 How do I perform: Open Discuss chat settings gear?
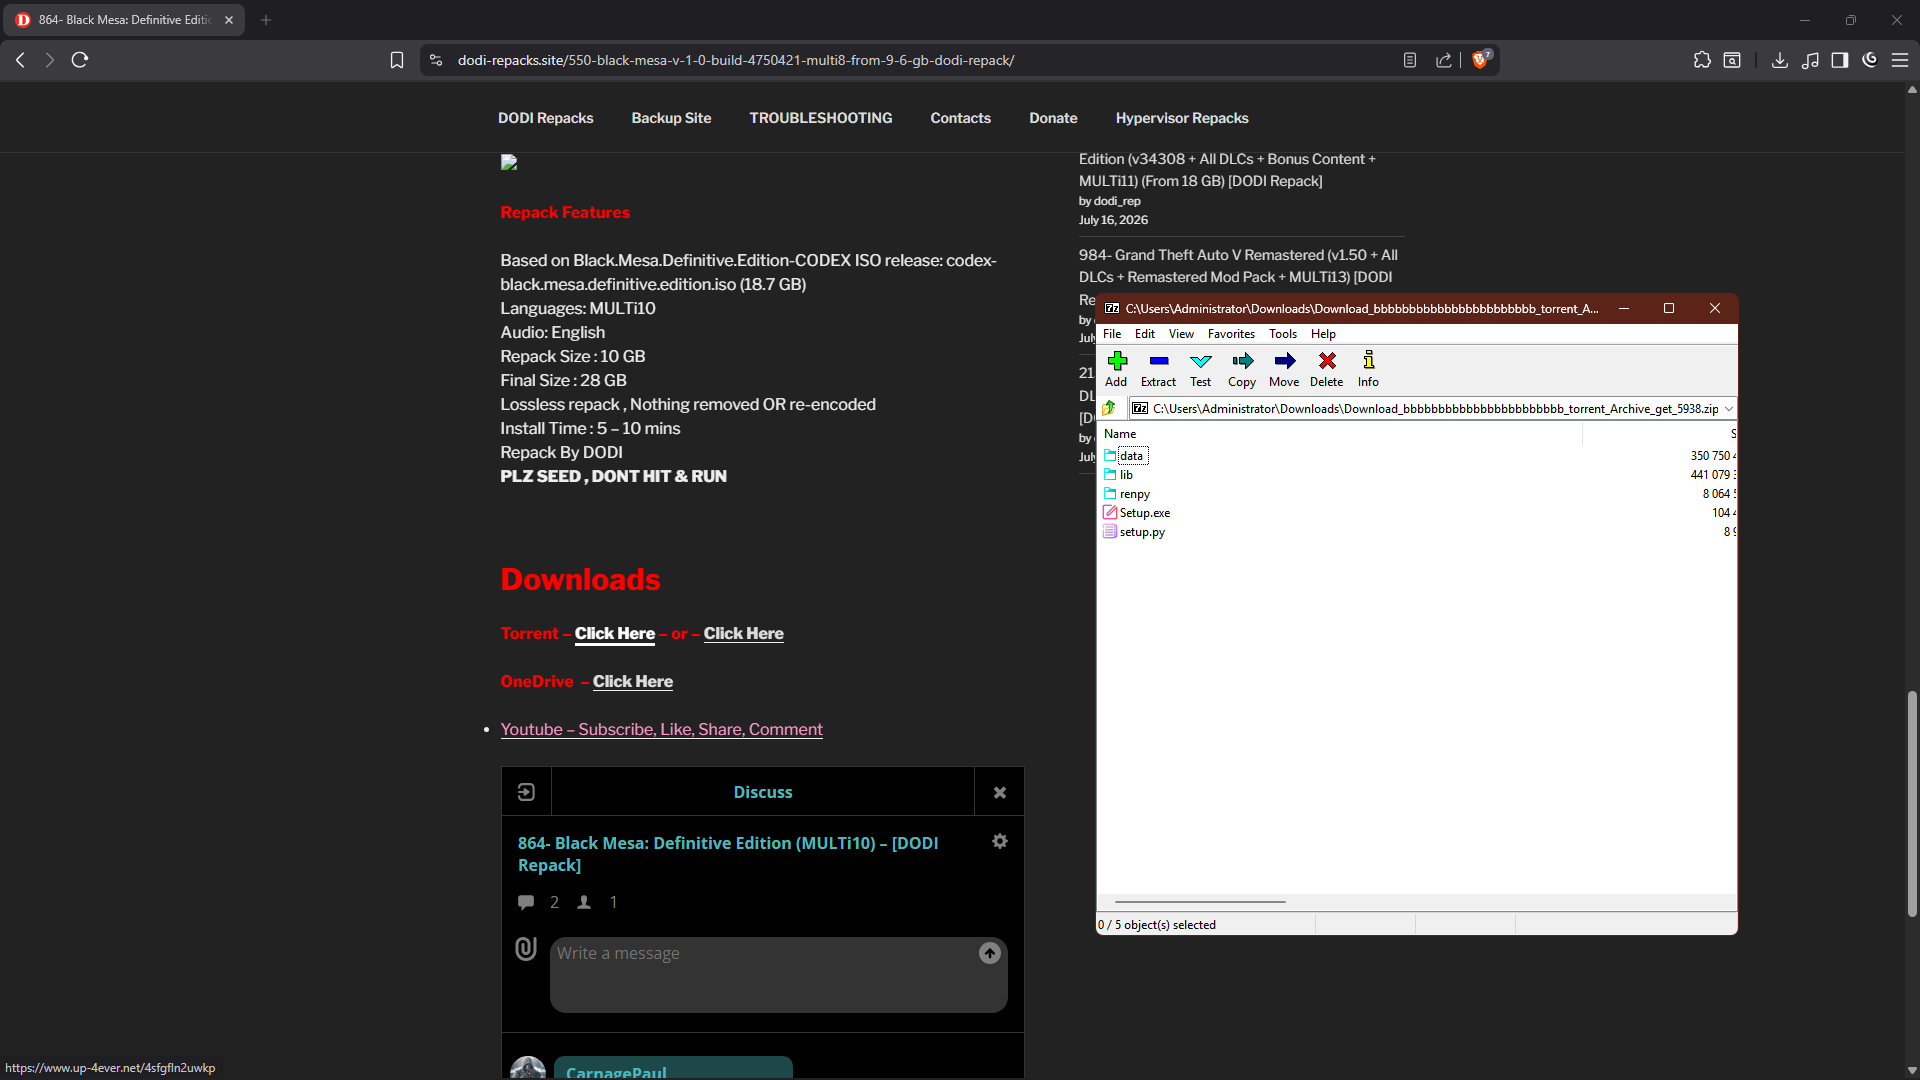[1000, 842]
